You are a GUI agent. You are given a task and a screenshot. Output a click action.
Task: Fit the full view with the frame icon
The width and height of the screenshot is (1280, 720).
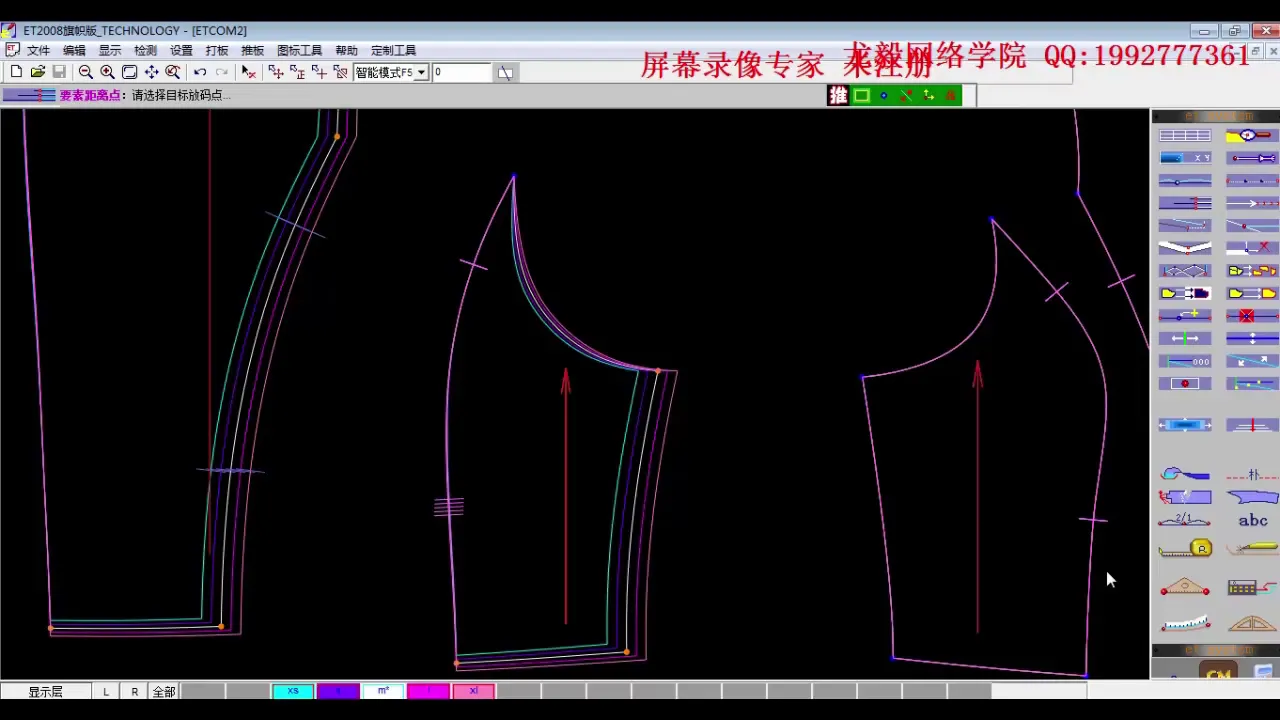coord(130,72)
